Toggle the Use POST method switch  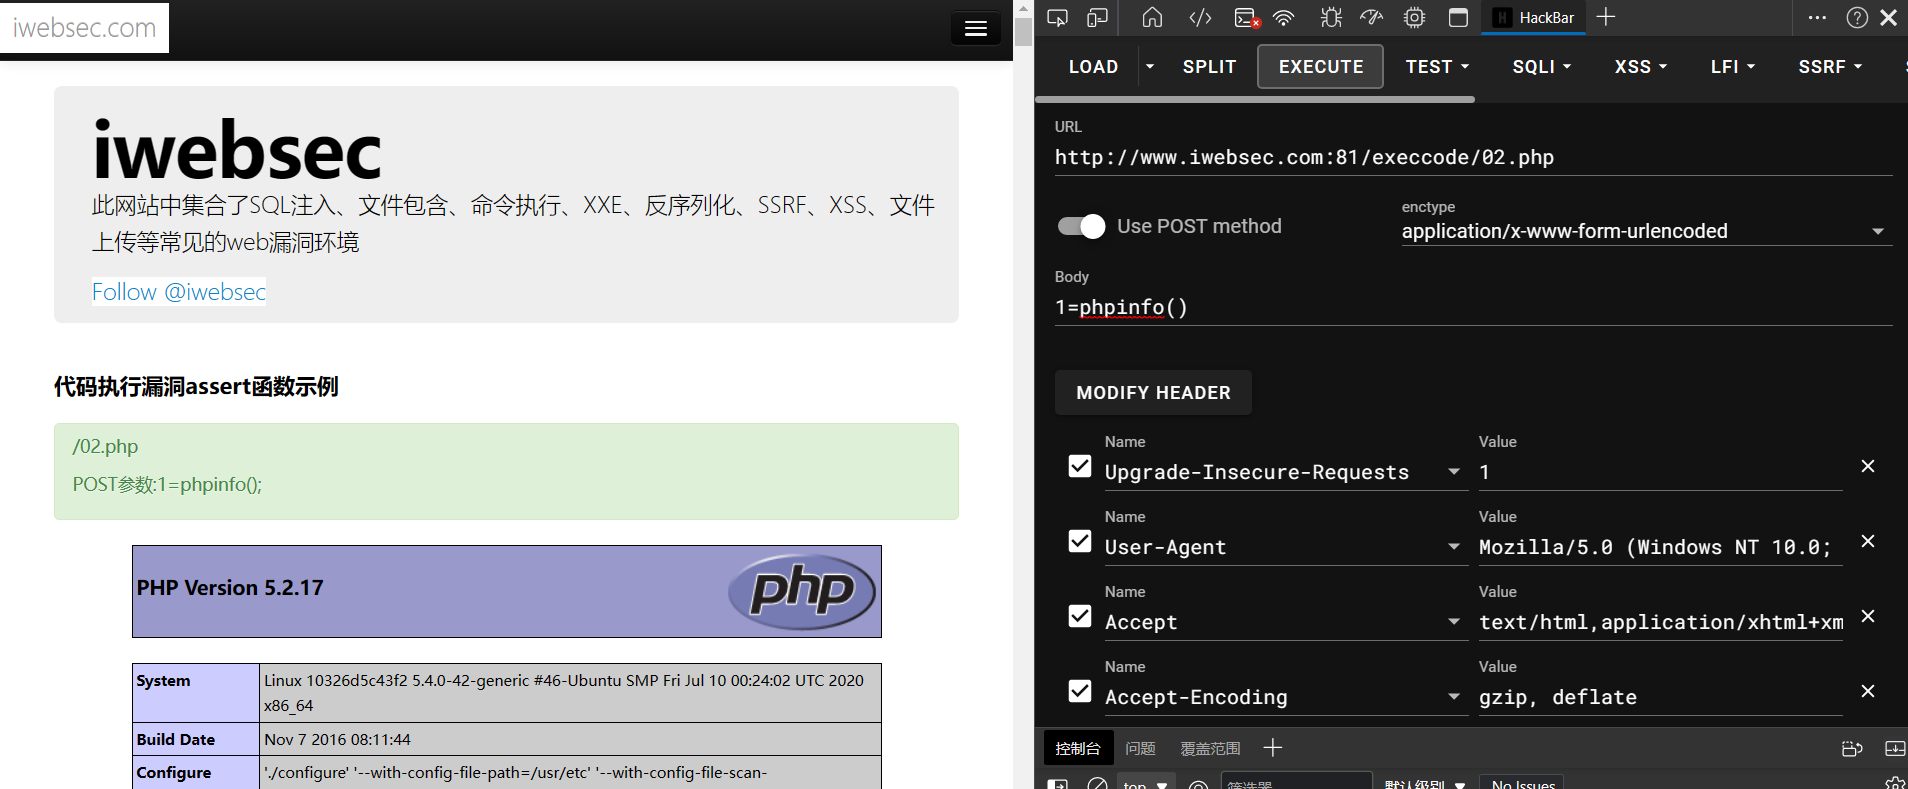pos(1081,227)
